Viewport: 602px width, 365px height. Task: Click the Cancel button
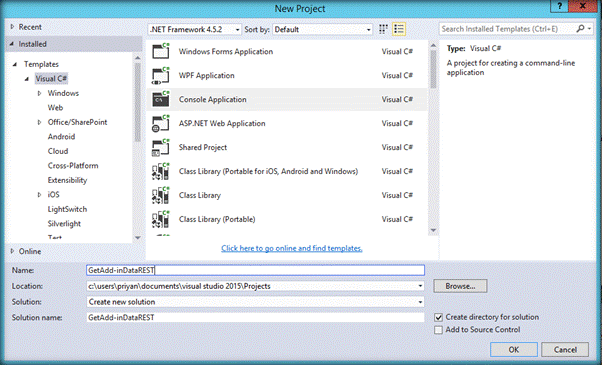point(565,350)
